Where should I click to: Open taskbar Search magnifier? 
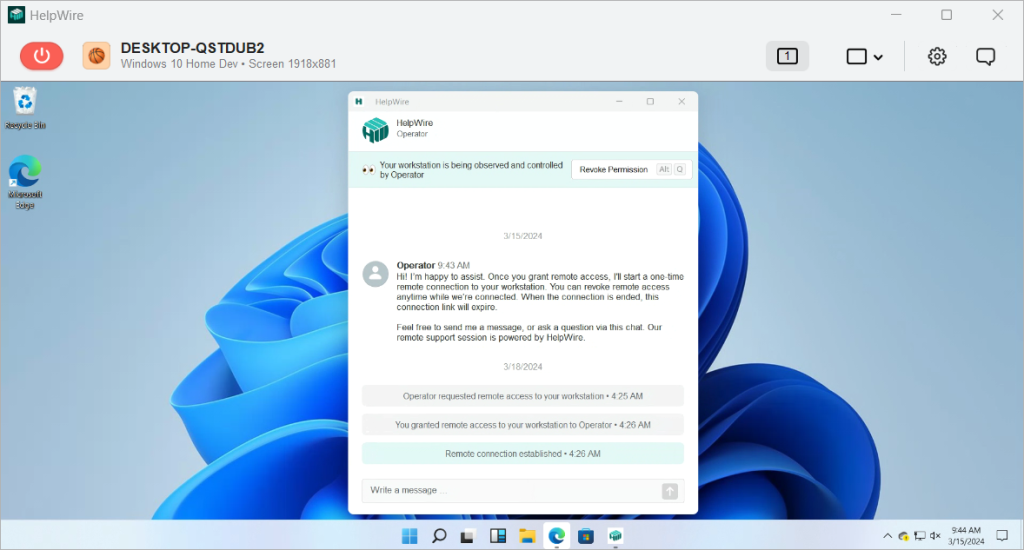(x=439, y=536)
